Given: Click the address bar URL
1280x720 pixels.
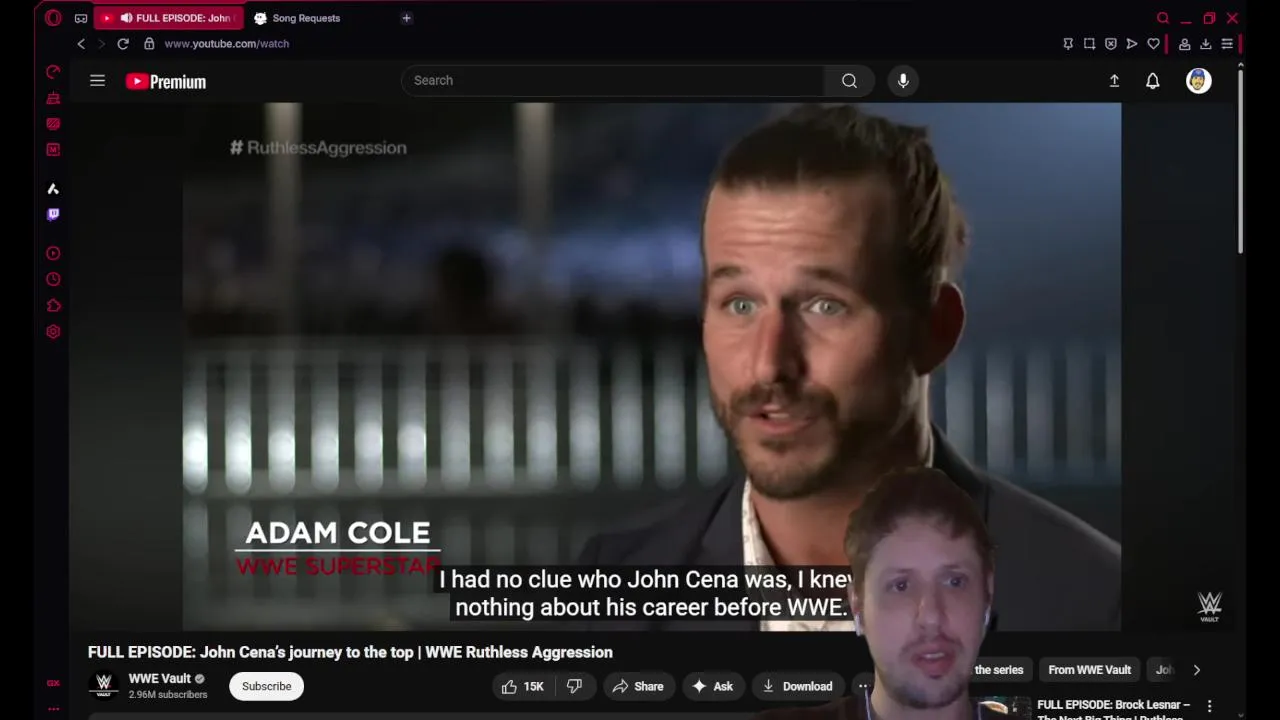Looking at the screenshot, I should 227,44.
